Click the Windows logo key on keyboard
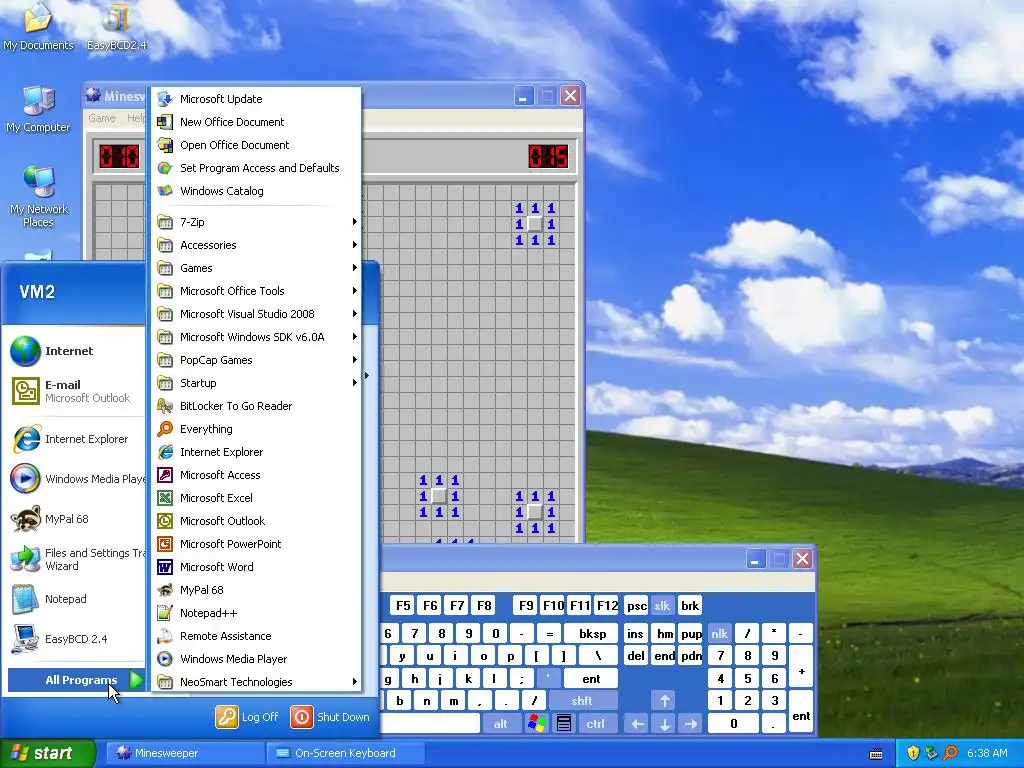 pos(537,724)
